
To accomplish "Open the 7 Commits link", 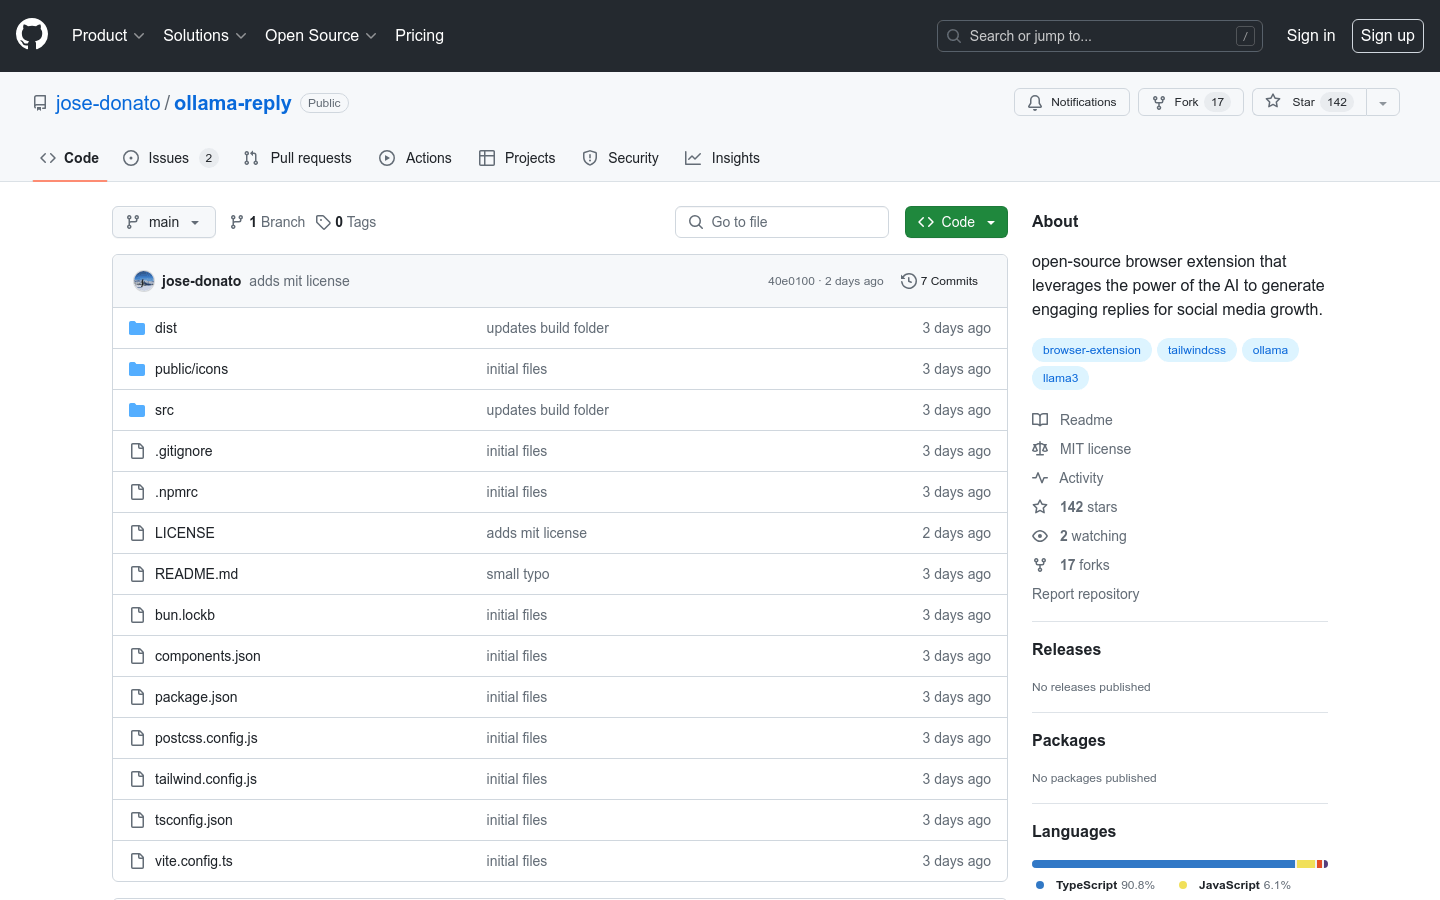I will click(939, 281).
